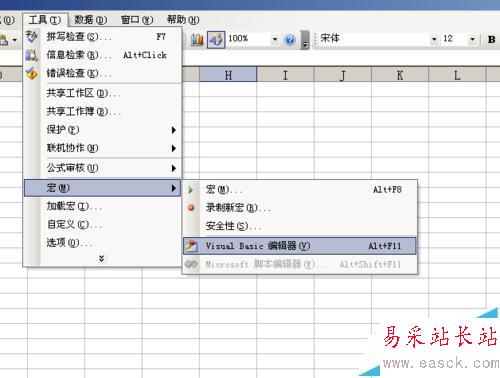
Task: Click the 宋体 font name box
Action: [x=374, y=39]
